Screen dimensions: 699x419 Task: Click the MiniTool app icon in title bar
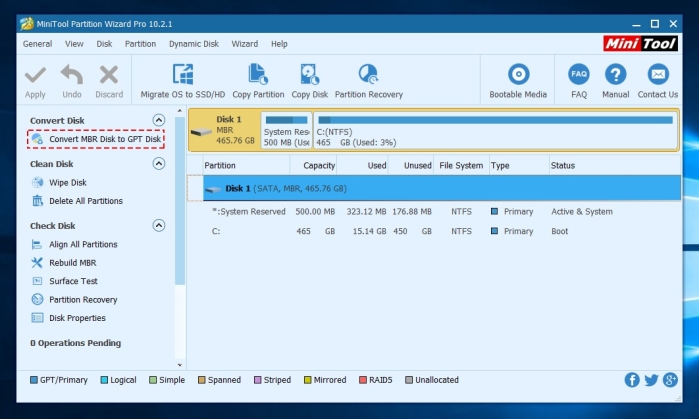(27, 24)
